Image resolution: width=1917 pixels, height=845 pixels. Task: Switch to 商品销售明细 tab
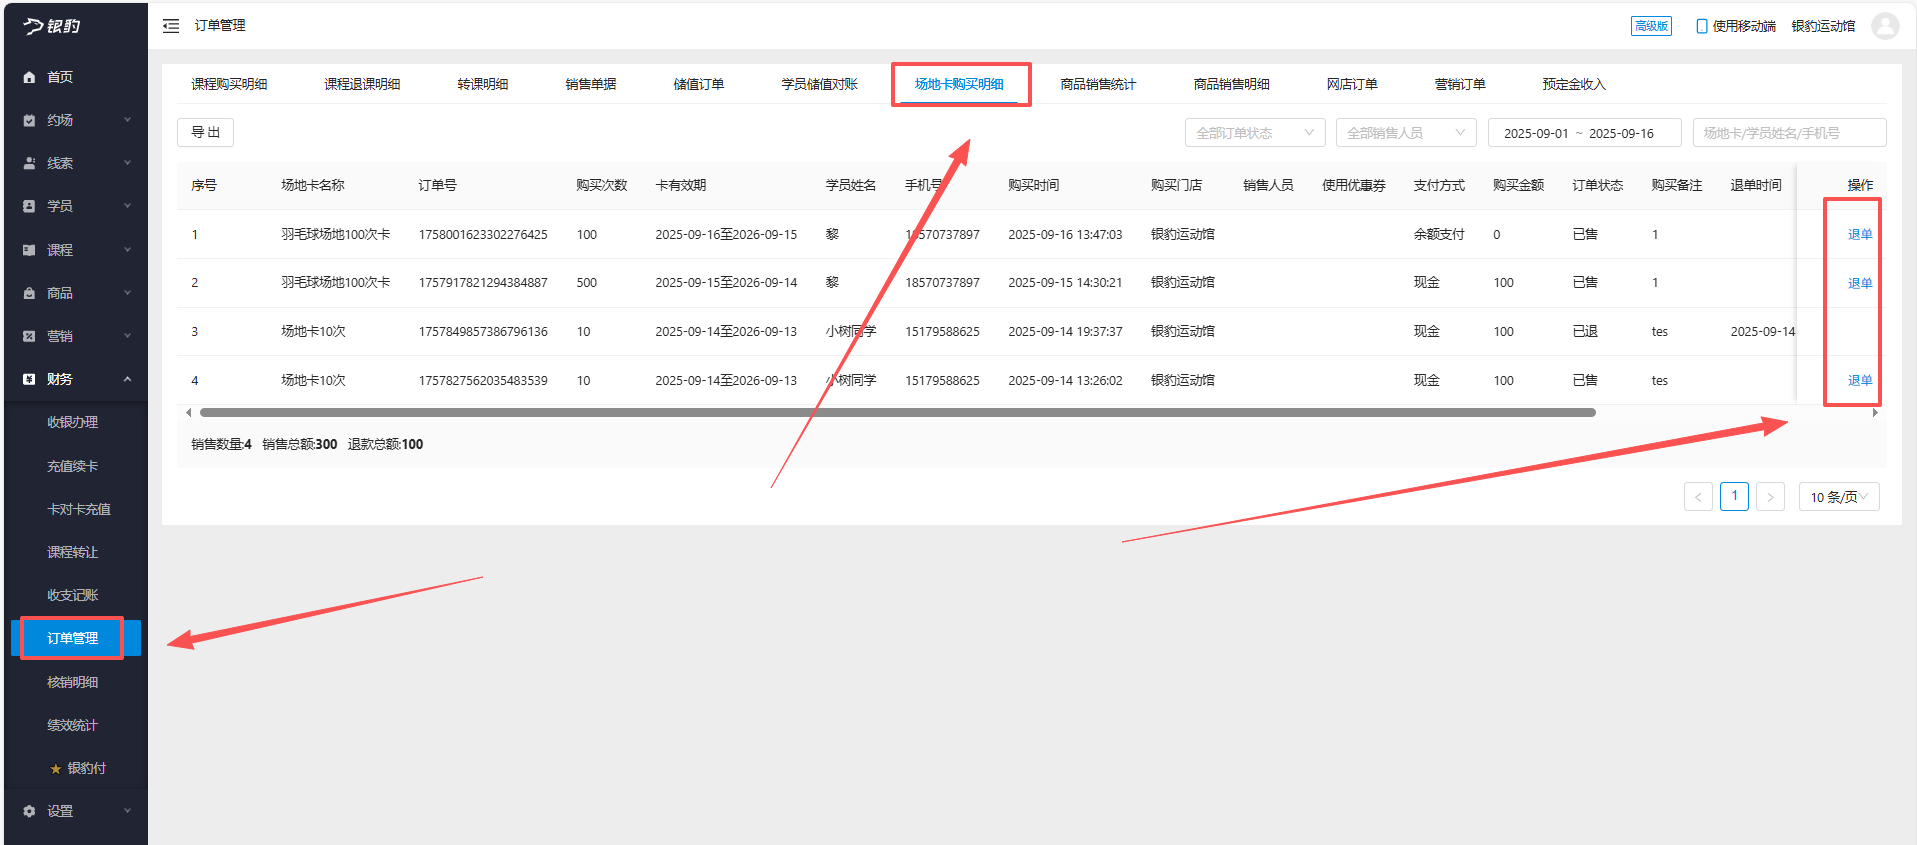coord(1231,84)
